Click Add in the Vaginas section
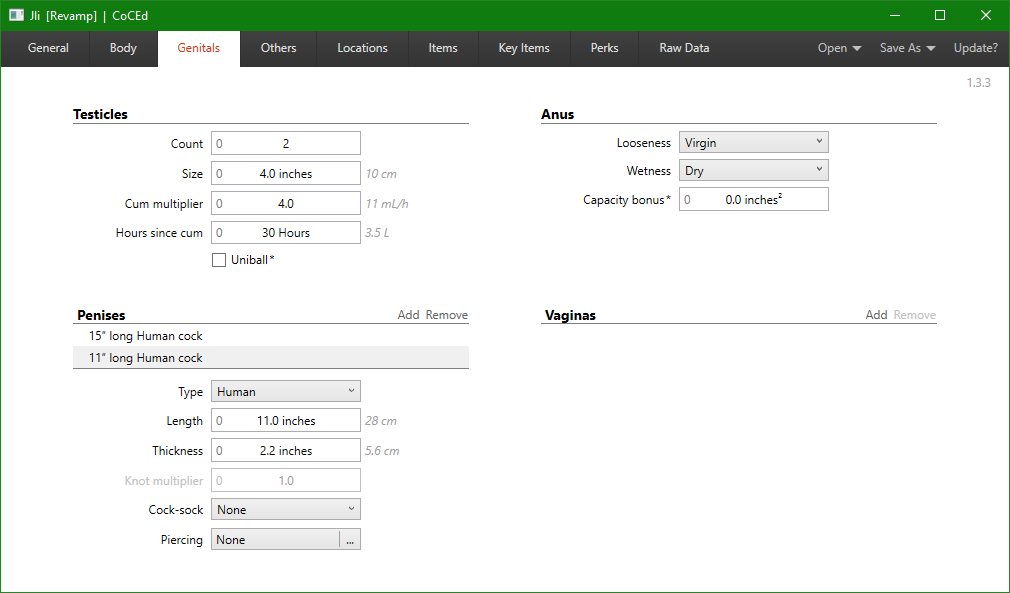The image size is (1010, 593). pyautogui.click(x=876, y=315)
